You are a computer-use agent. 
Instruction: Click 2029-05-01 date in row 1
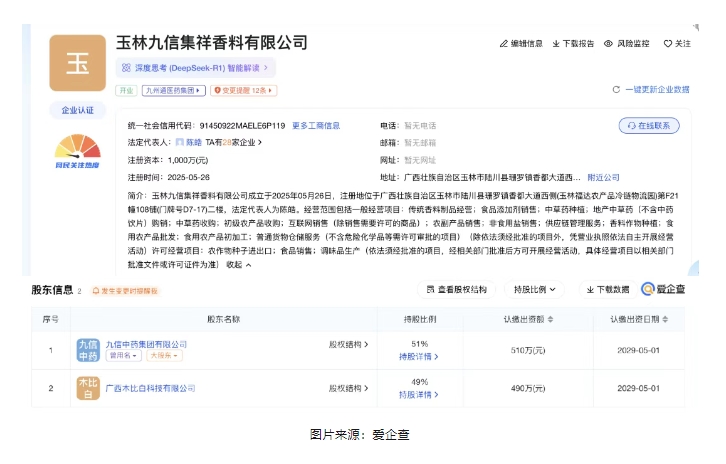638,351
